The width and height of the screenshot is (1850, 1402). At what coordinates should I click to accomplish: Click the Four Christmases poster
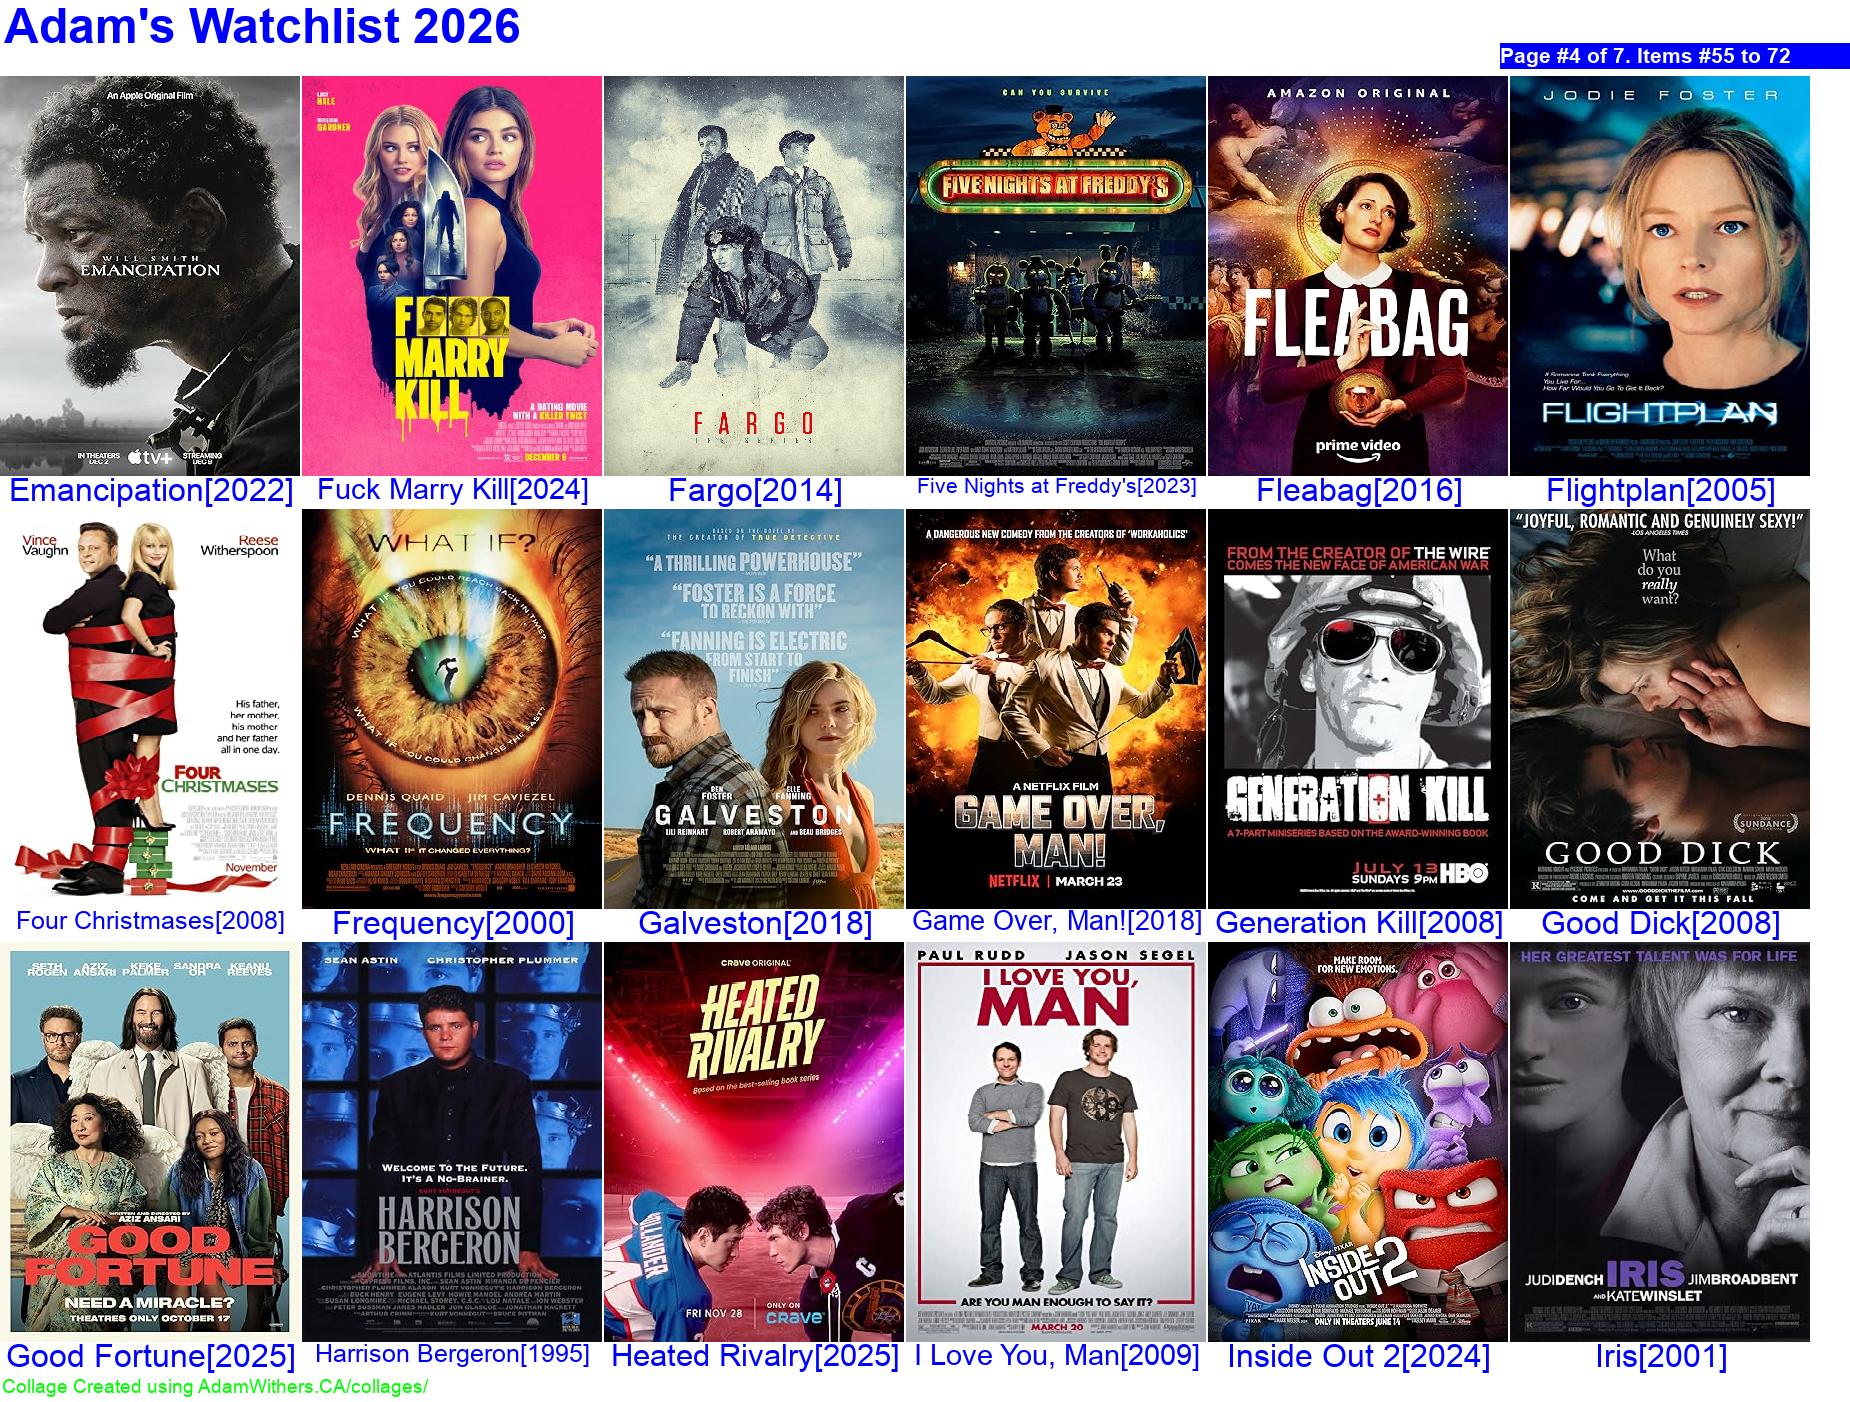pyautogui.click(x=150, y=708)
